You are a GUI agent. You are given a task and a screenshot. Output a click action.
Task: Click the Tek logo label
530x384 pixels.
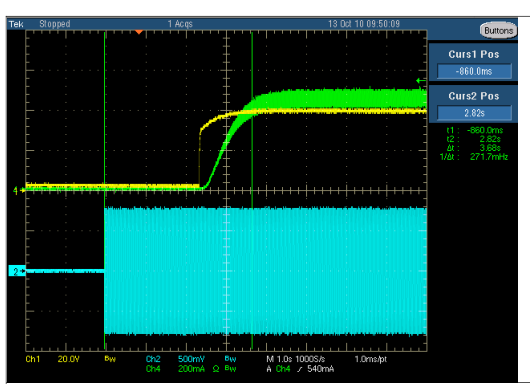pyautogui.click(x=16, y=24)
